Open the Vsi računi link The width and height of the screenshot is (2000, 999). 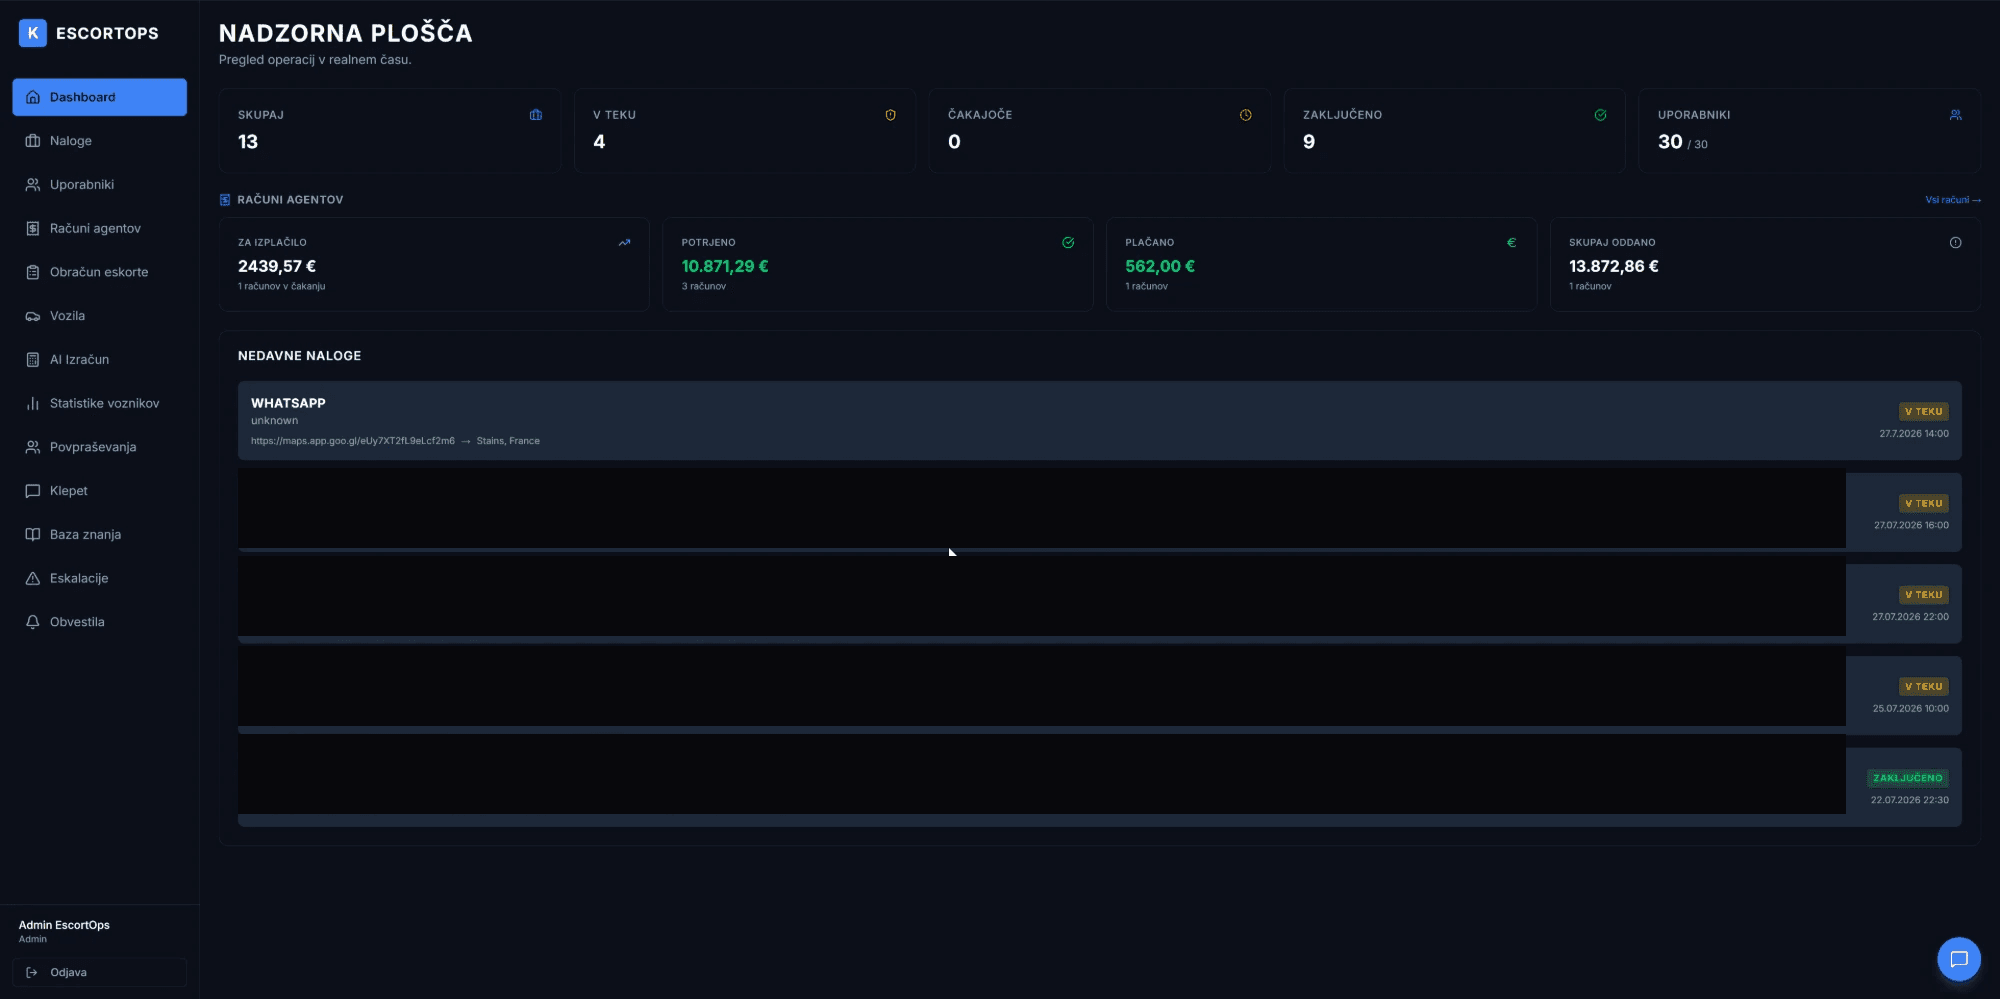1952,200
